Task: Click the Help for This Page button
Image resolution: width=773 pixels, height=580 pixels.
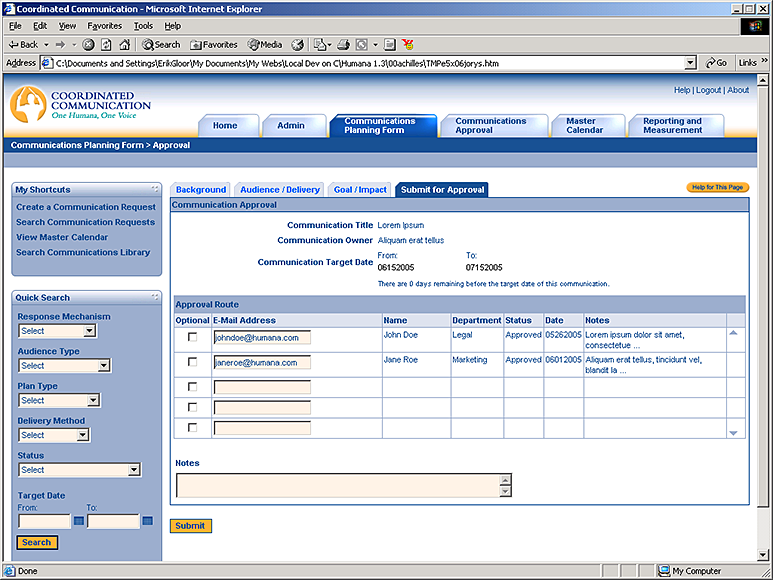Action: coord(717,187)
